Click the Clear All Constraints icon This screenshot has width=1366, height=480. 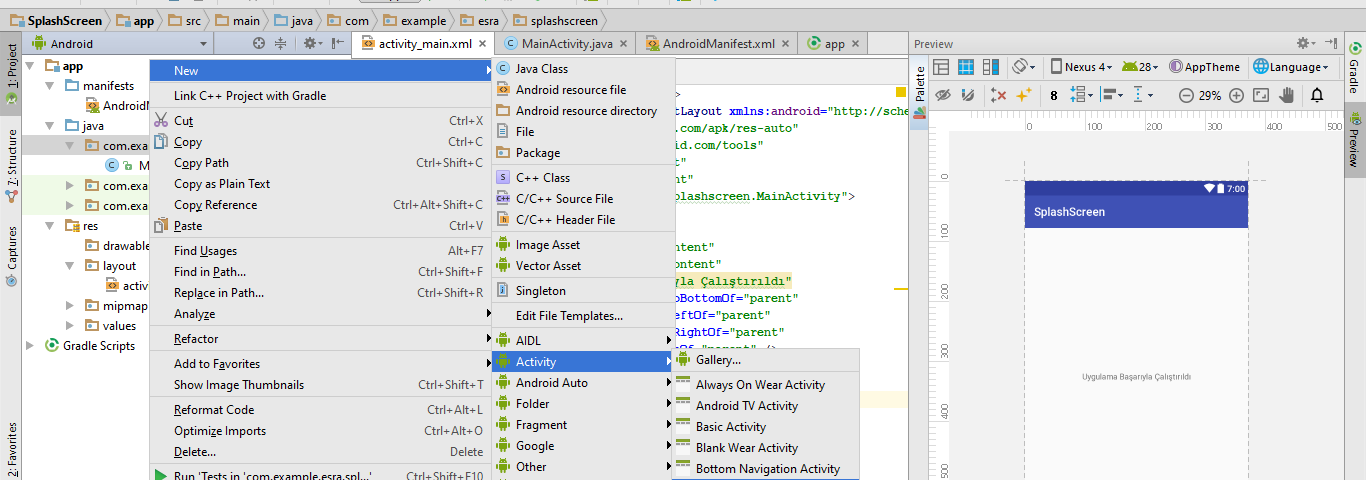(998, 95)
